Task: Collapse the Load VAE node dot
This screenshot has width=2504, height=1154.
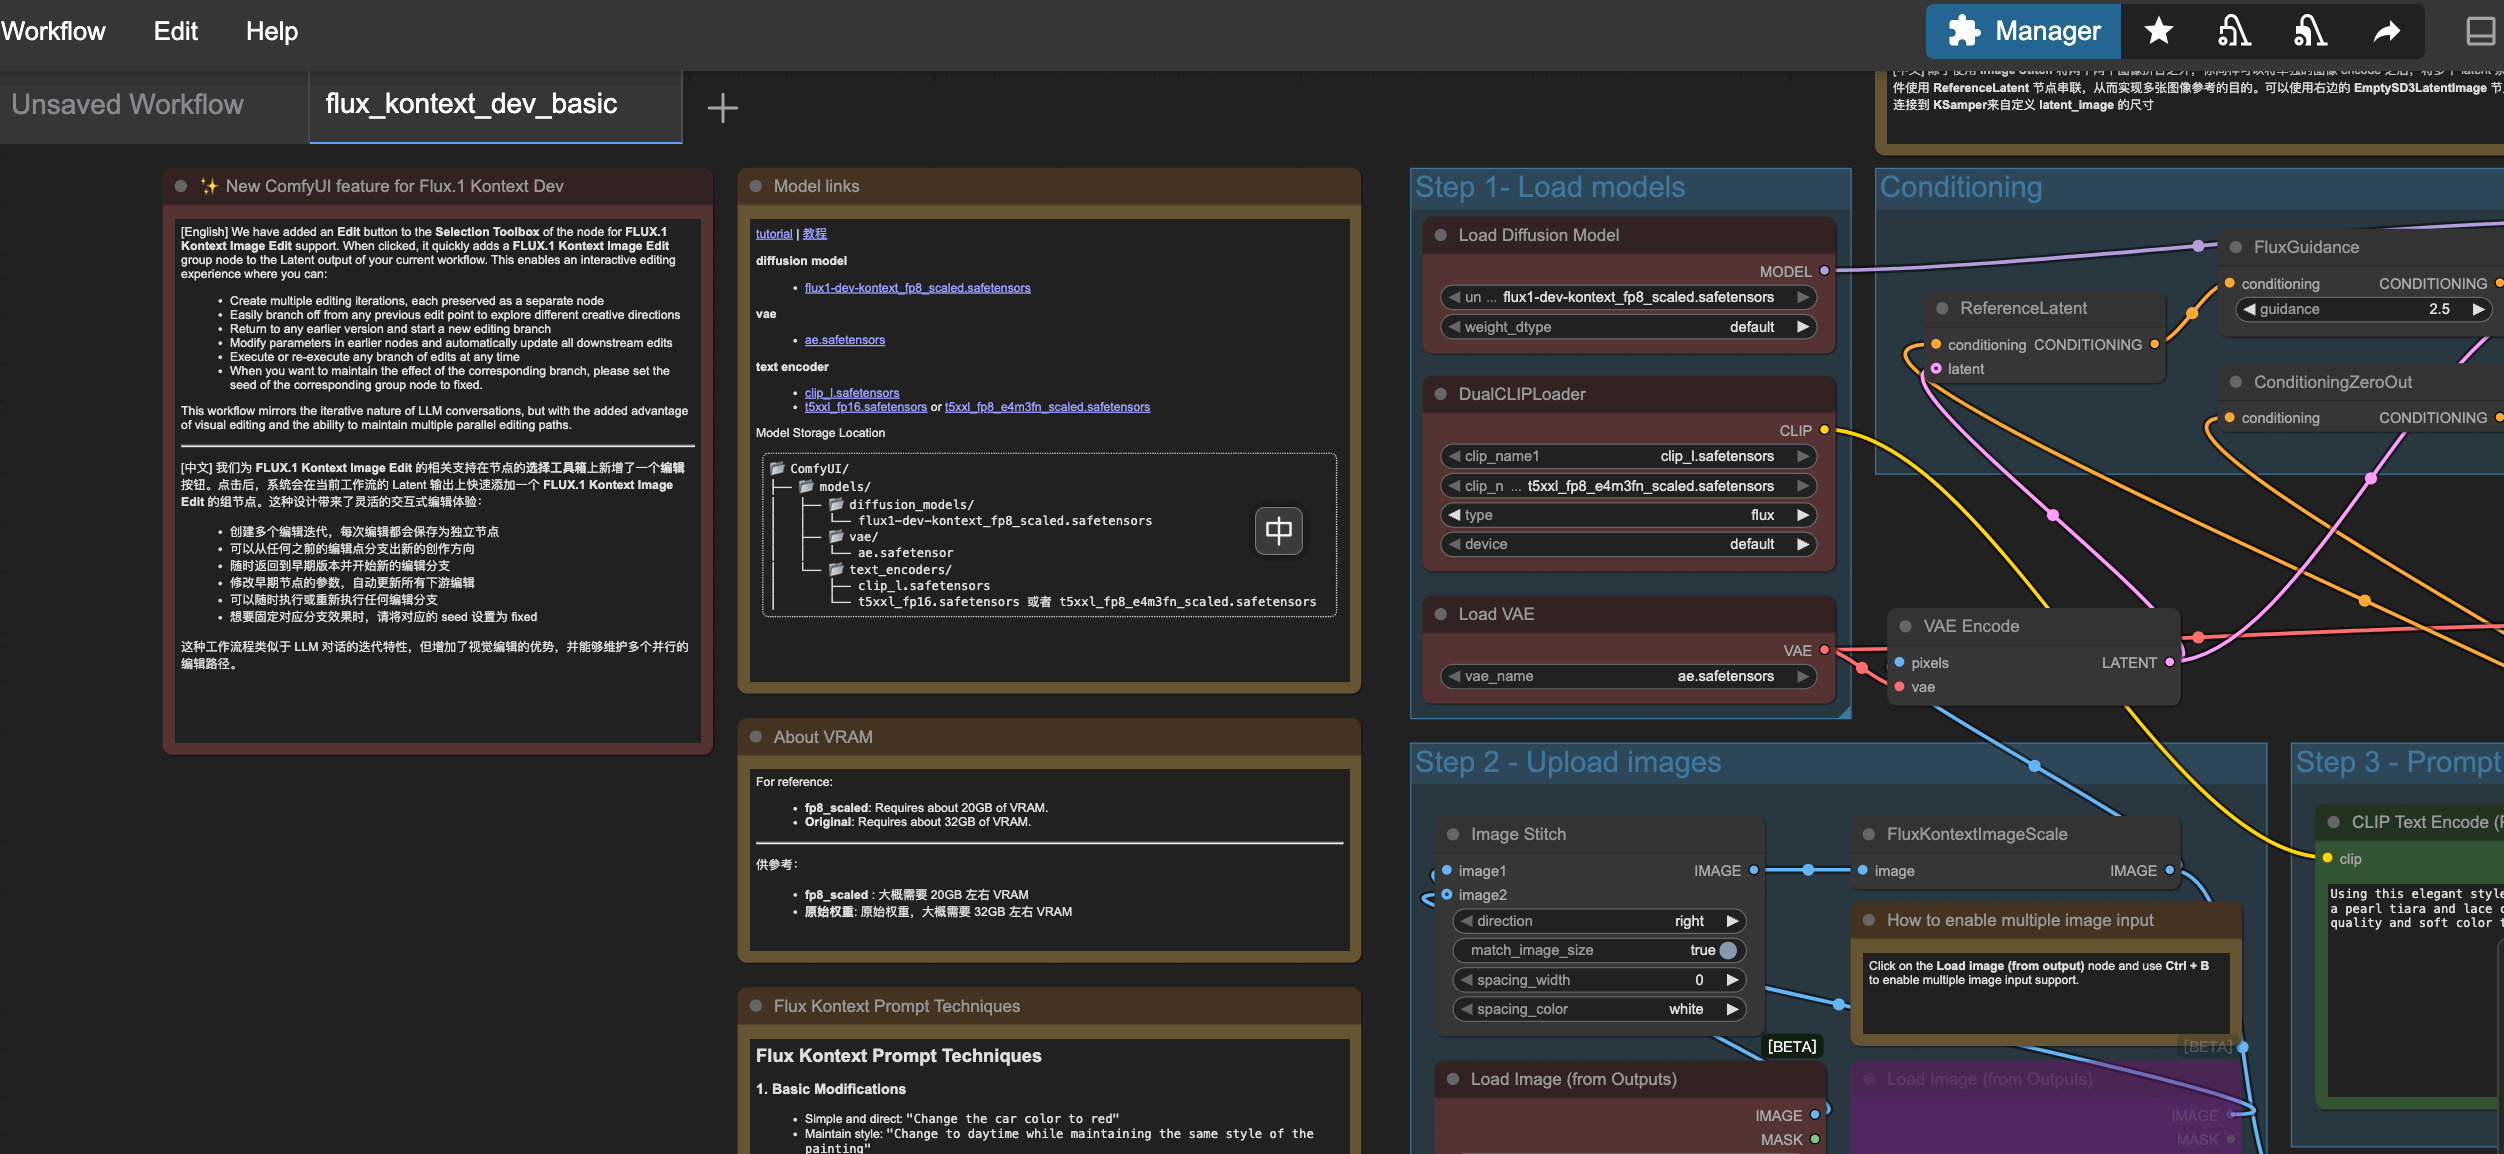Action: [1441, 614]
